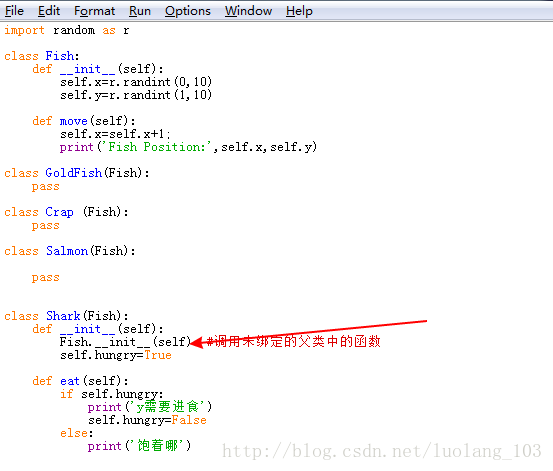Image resolution: width=553 pixels, height=471 pixels.
Task: Click the print('y需要进食') line
Action: point(150,407)
